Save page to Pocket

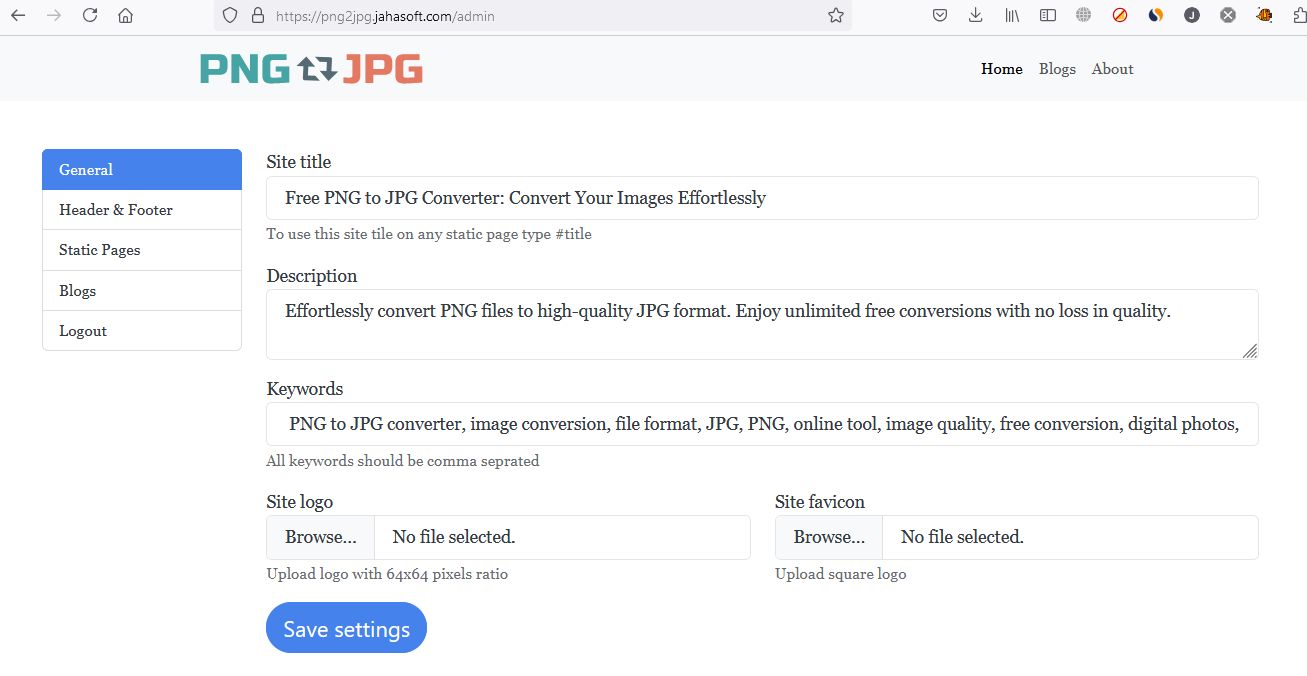940,15
